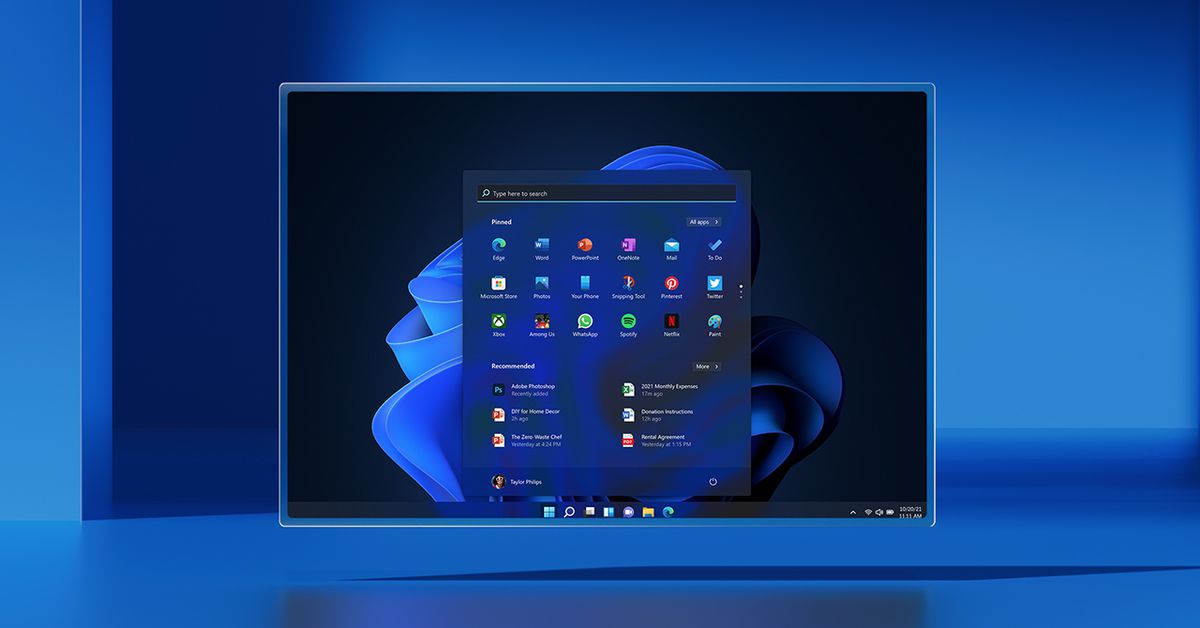
Task: Launch WhatsApp
Action: point(584,322)
